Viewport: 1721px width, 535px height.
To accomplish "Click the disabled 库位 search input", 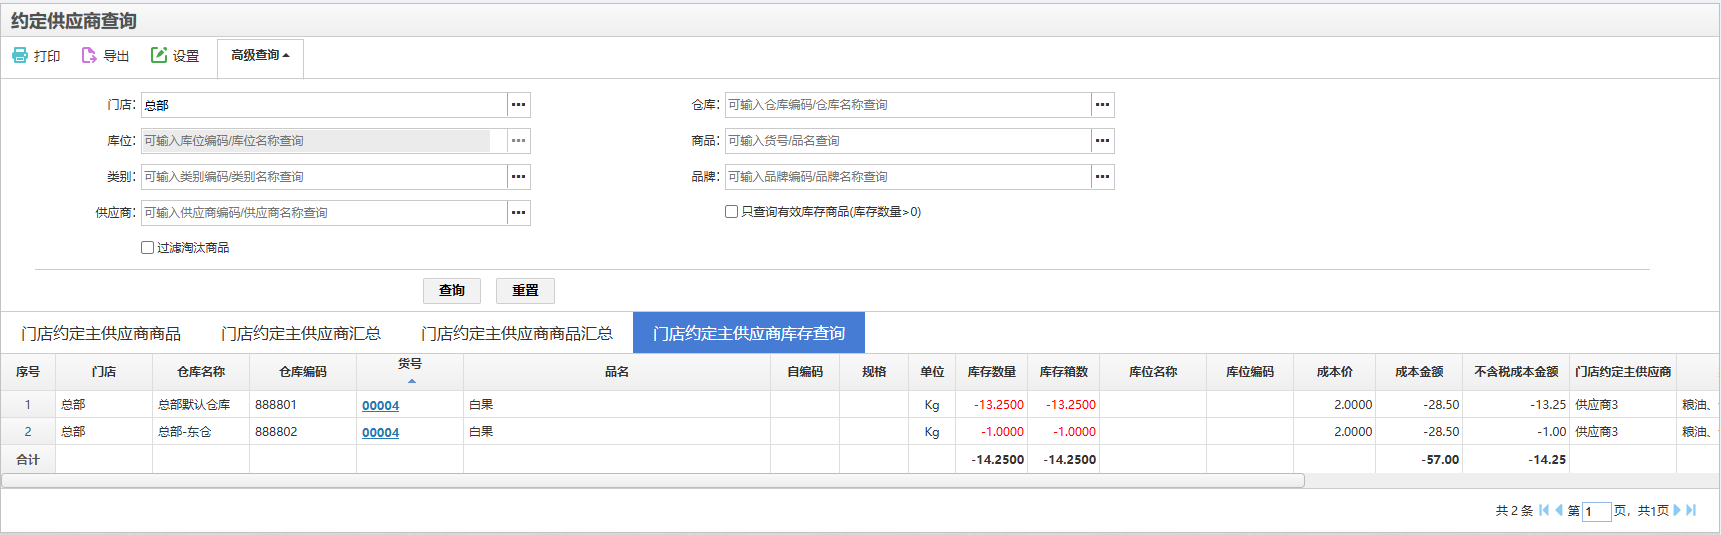I will point(324,141).
